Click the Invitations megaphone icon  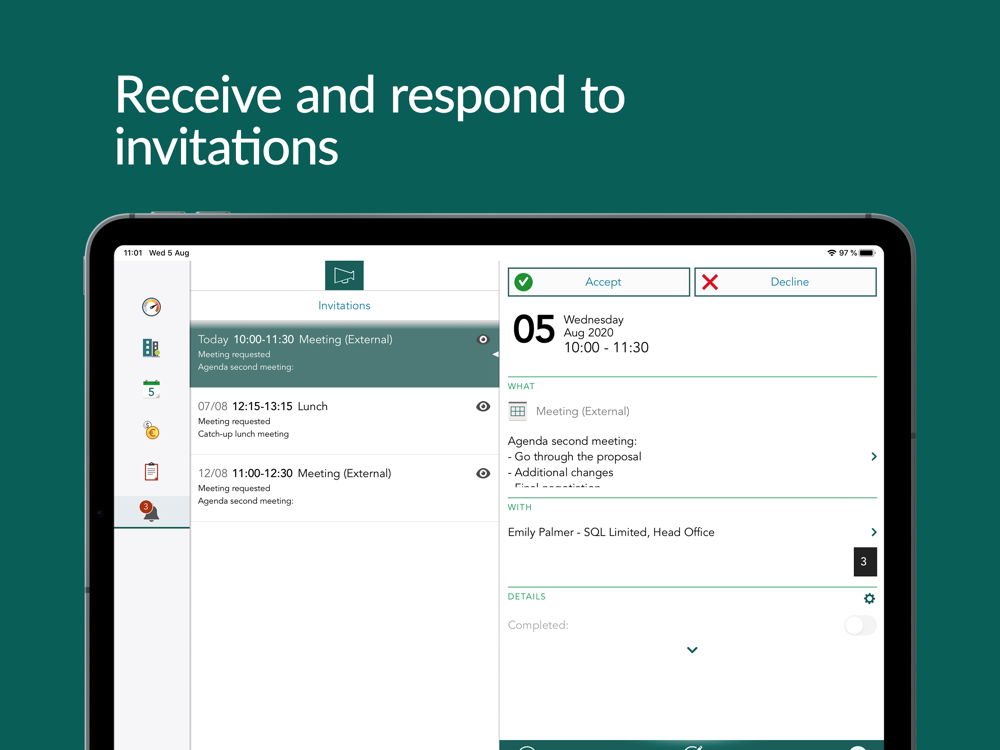[344, 276]
